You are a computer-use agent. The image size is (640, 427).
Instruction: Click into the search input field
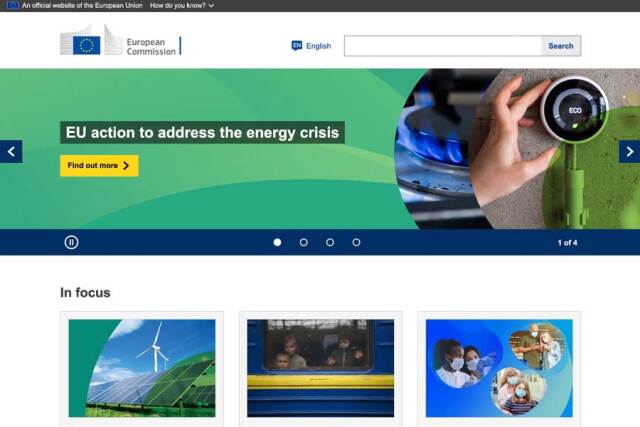[443, 46]
